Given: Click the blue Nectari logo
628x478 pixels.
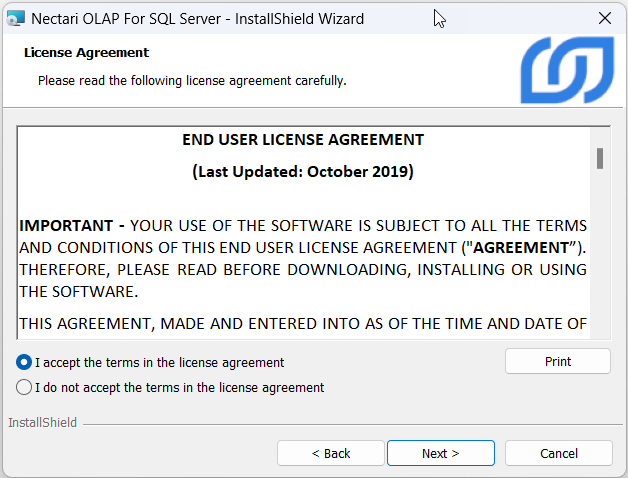Looking at the screenshot, I should point(566,72).
